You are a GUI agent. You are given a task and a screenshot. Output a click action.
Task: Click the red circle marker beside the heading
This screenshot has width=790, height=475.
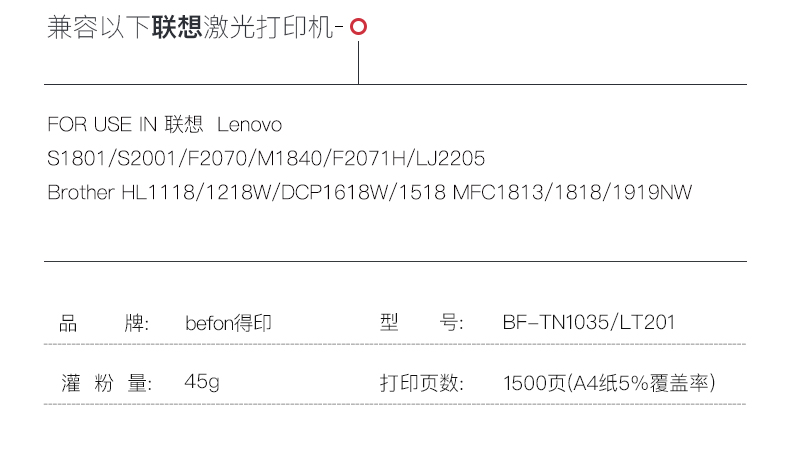pyautogui.click(x=359, y=28)
